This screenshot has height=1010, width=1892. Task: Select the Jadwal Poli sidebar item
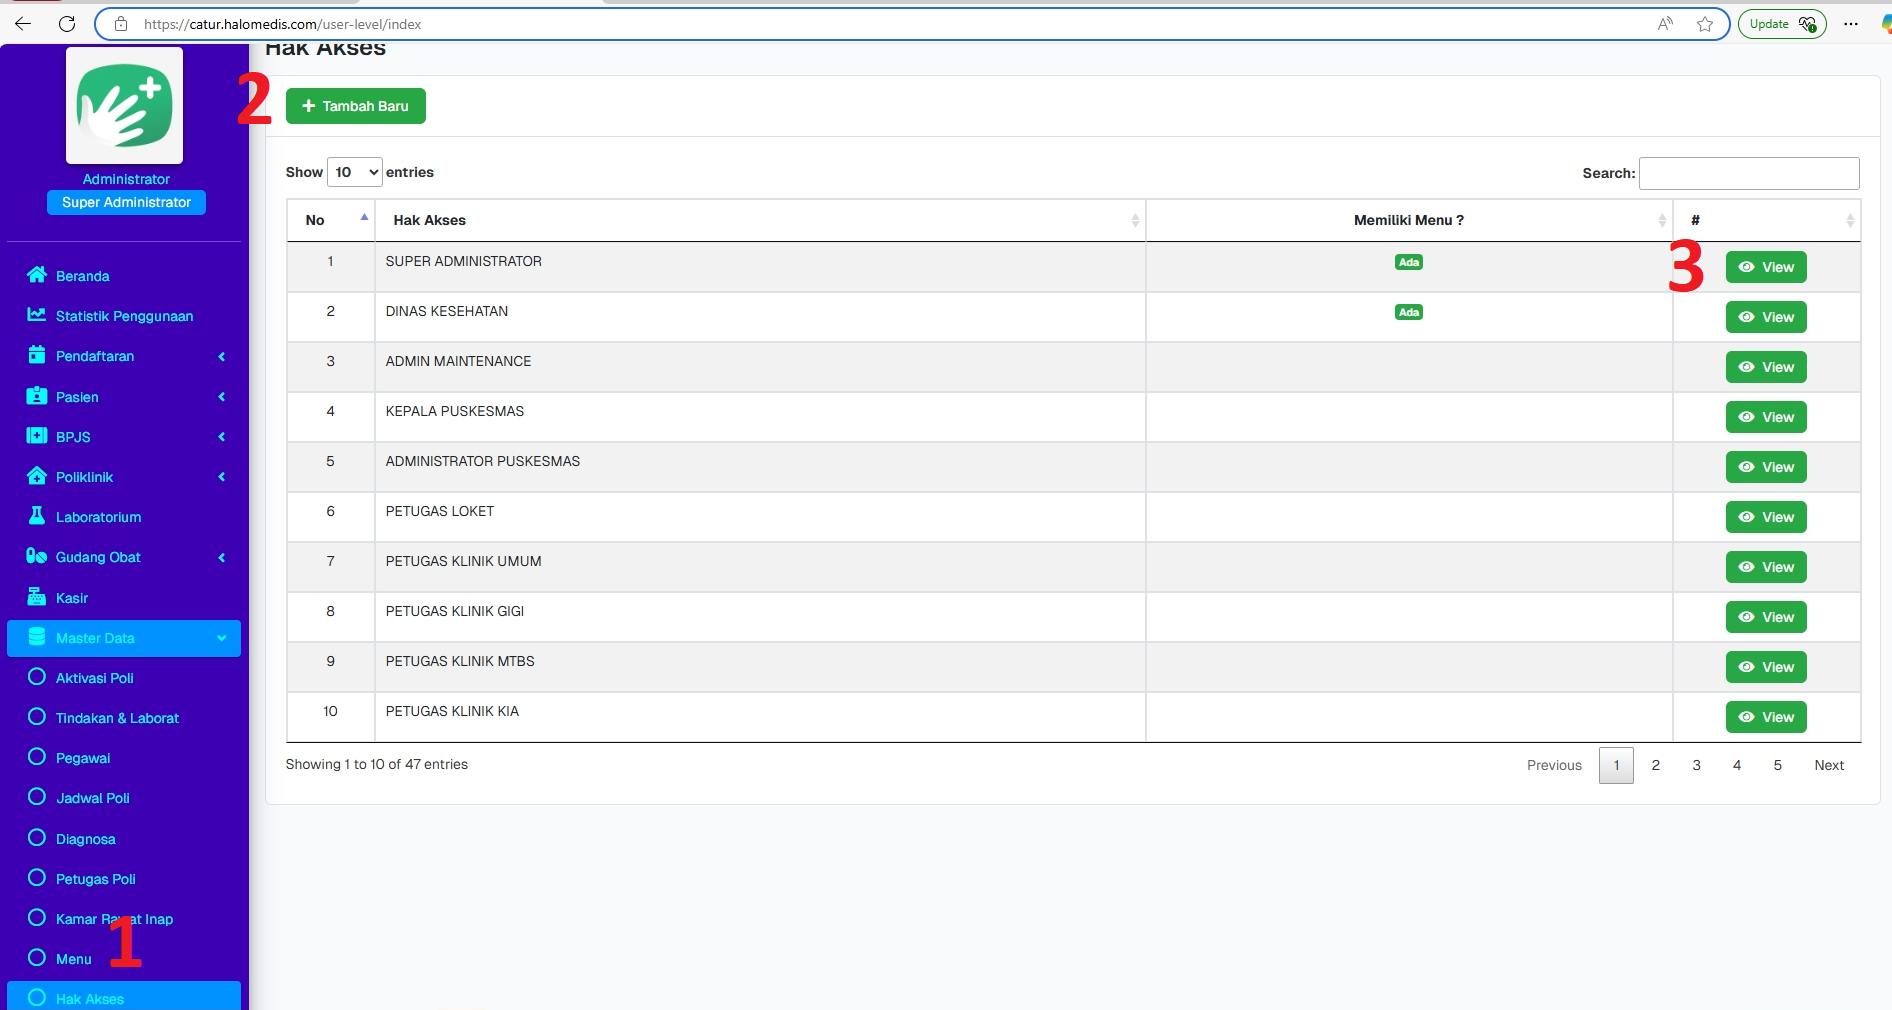(x=92, y=798)
